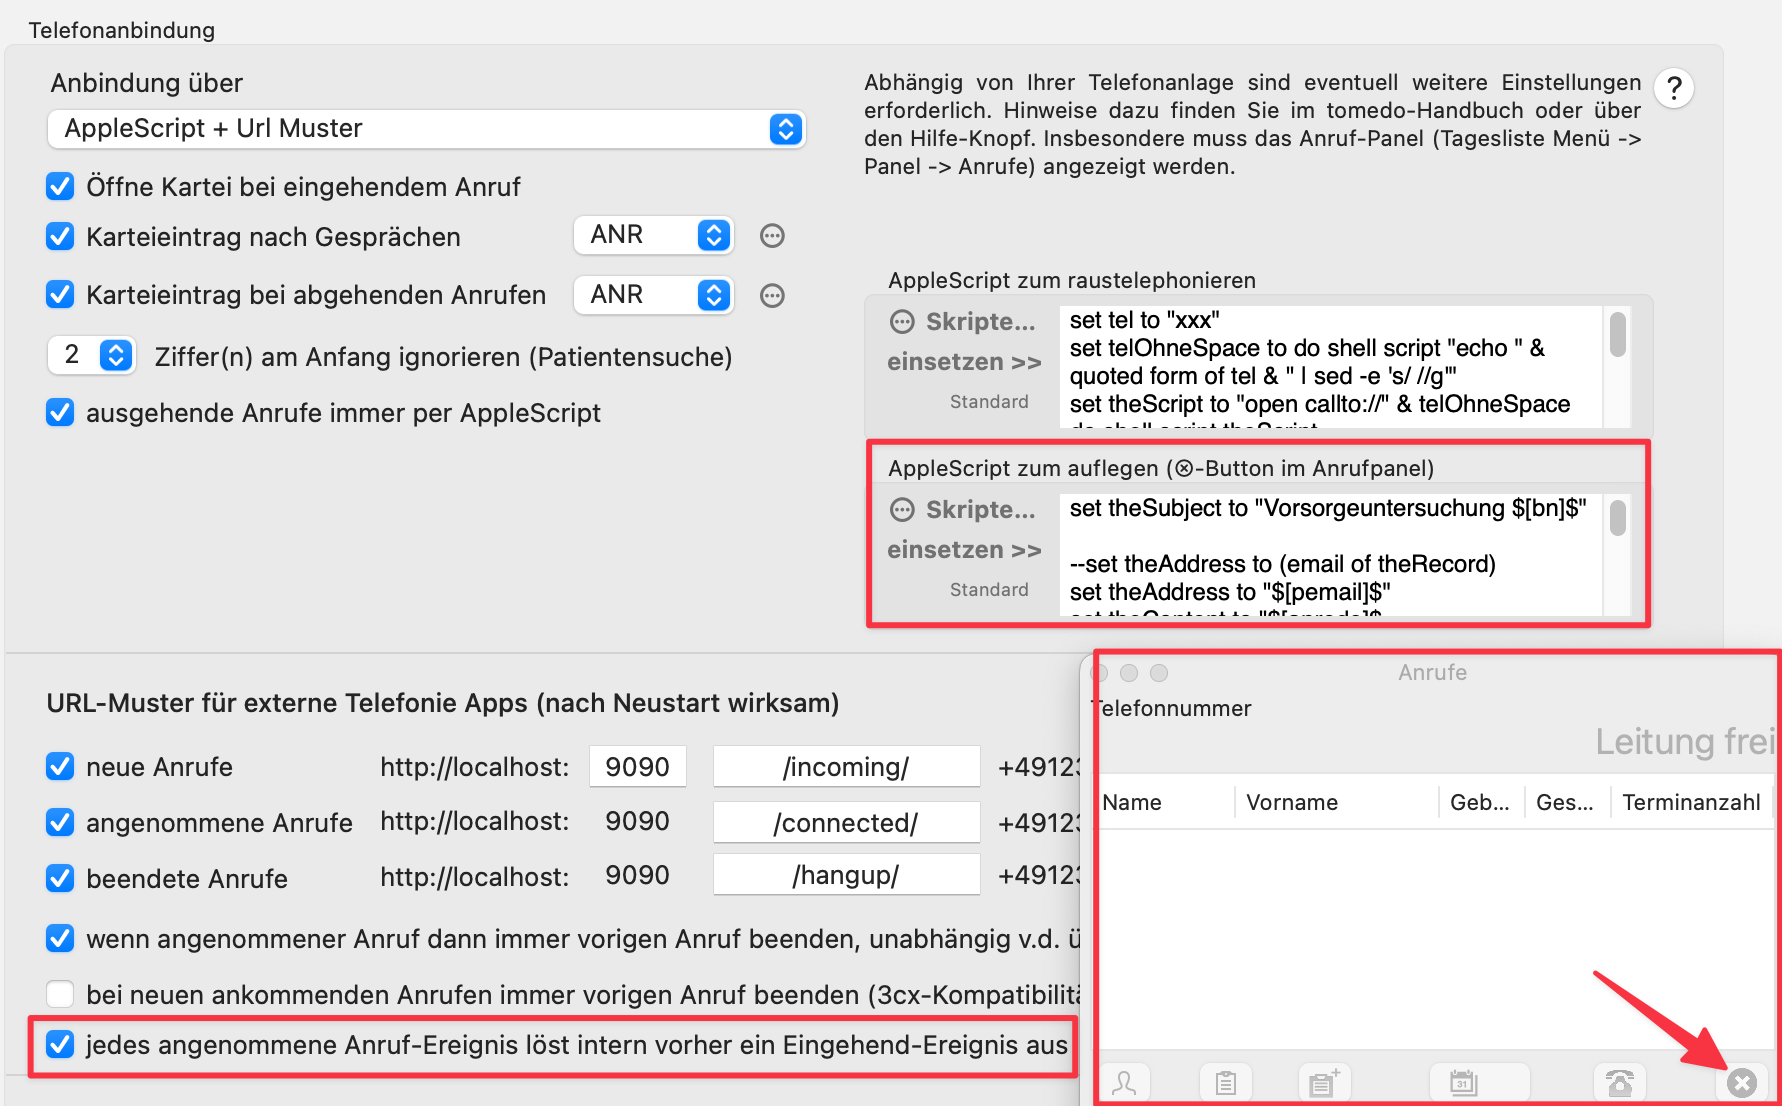
Task: Click the Anrufe window title
Action: tap(1433, 672)
